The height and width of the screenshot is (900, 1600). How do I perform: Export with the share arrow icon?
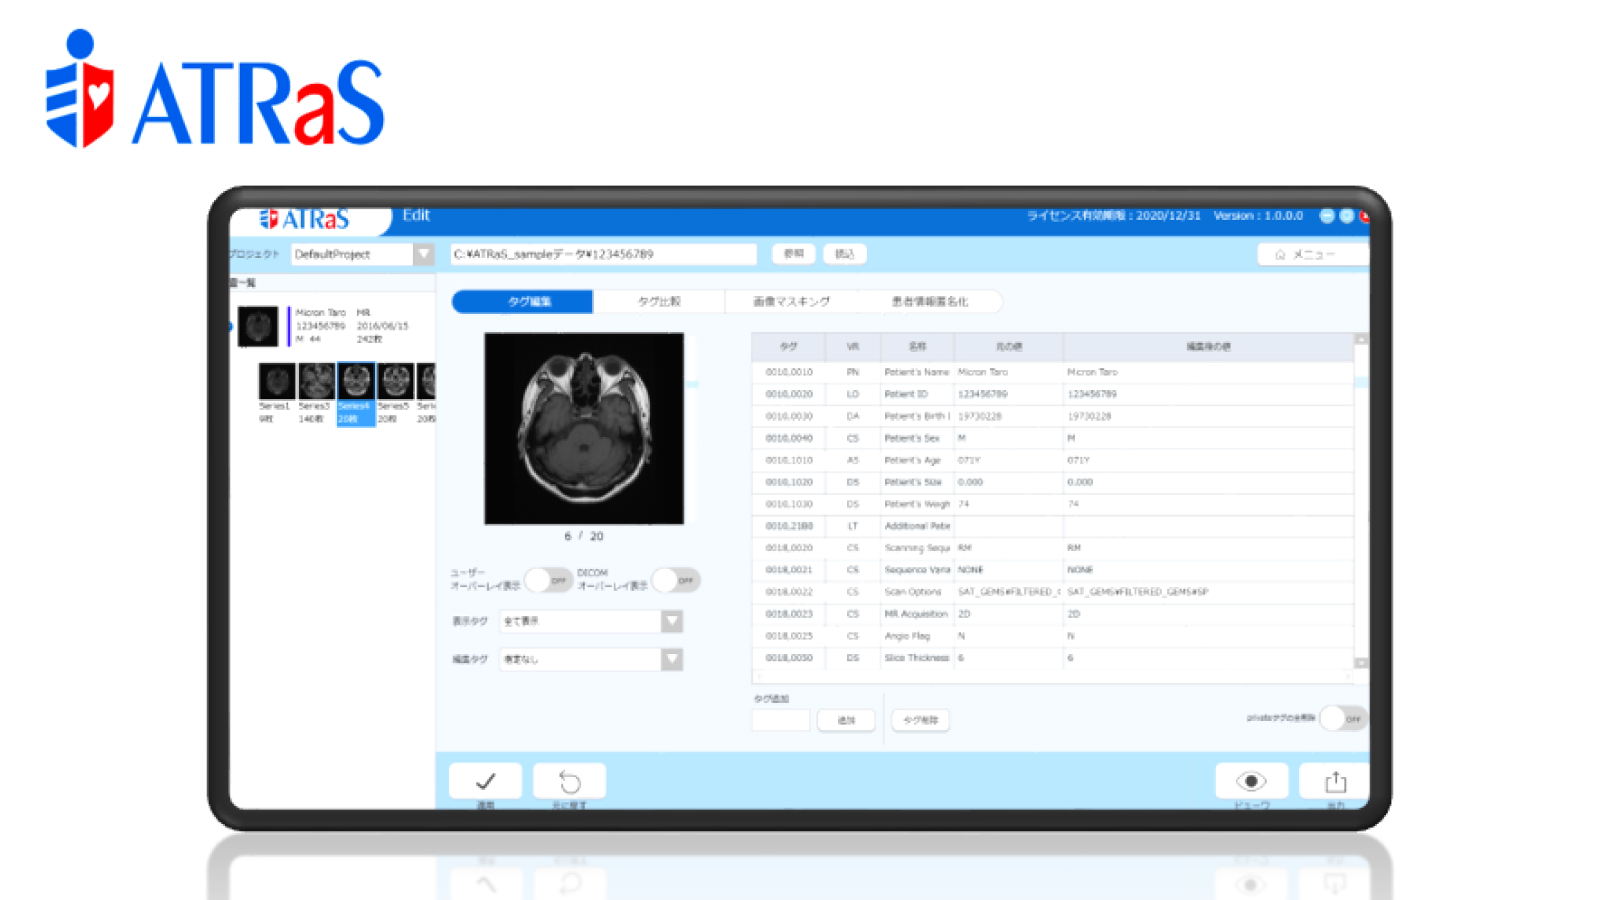(x=1335, y=781)
